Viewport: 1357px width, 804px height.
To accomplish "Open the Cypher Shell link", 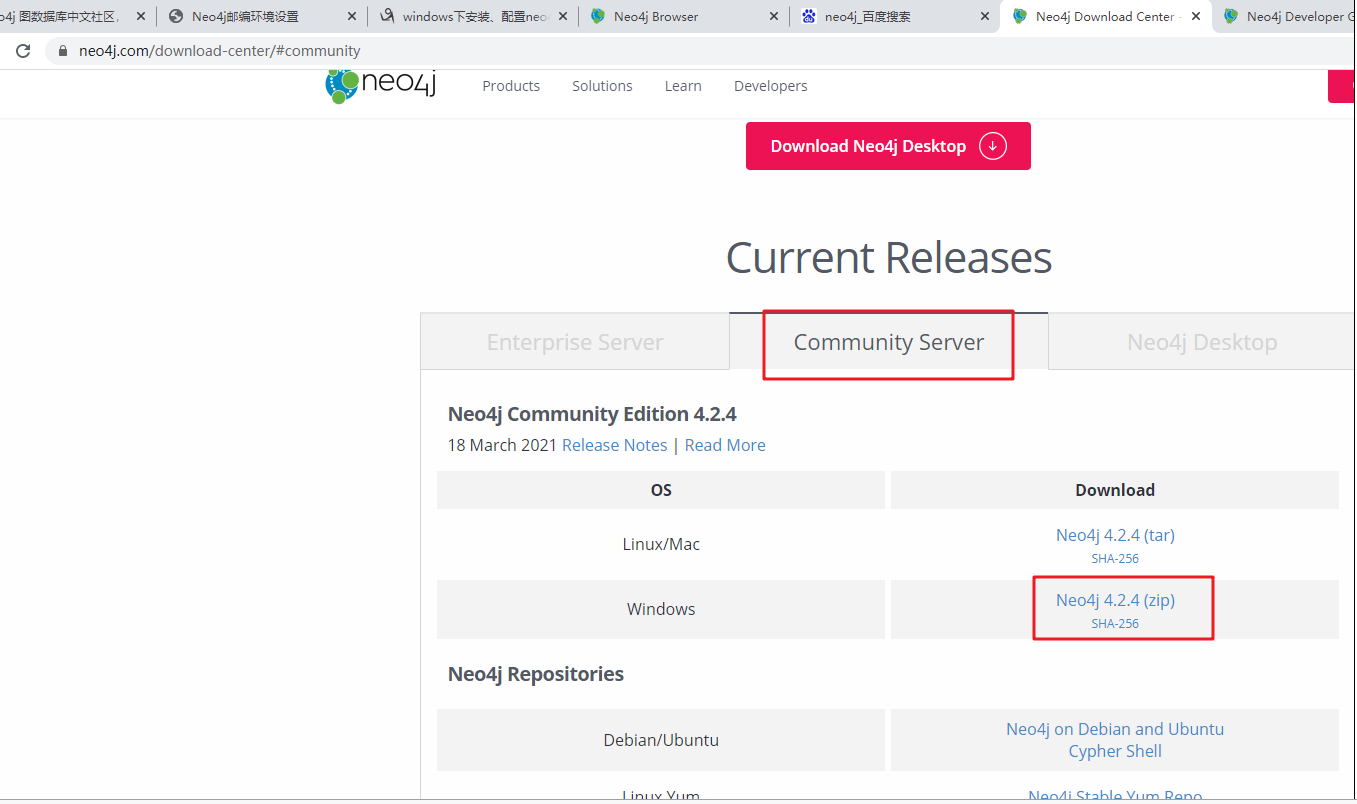I will click(1115, 751).
